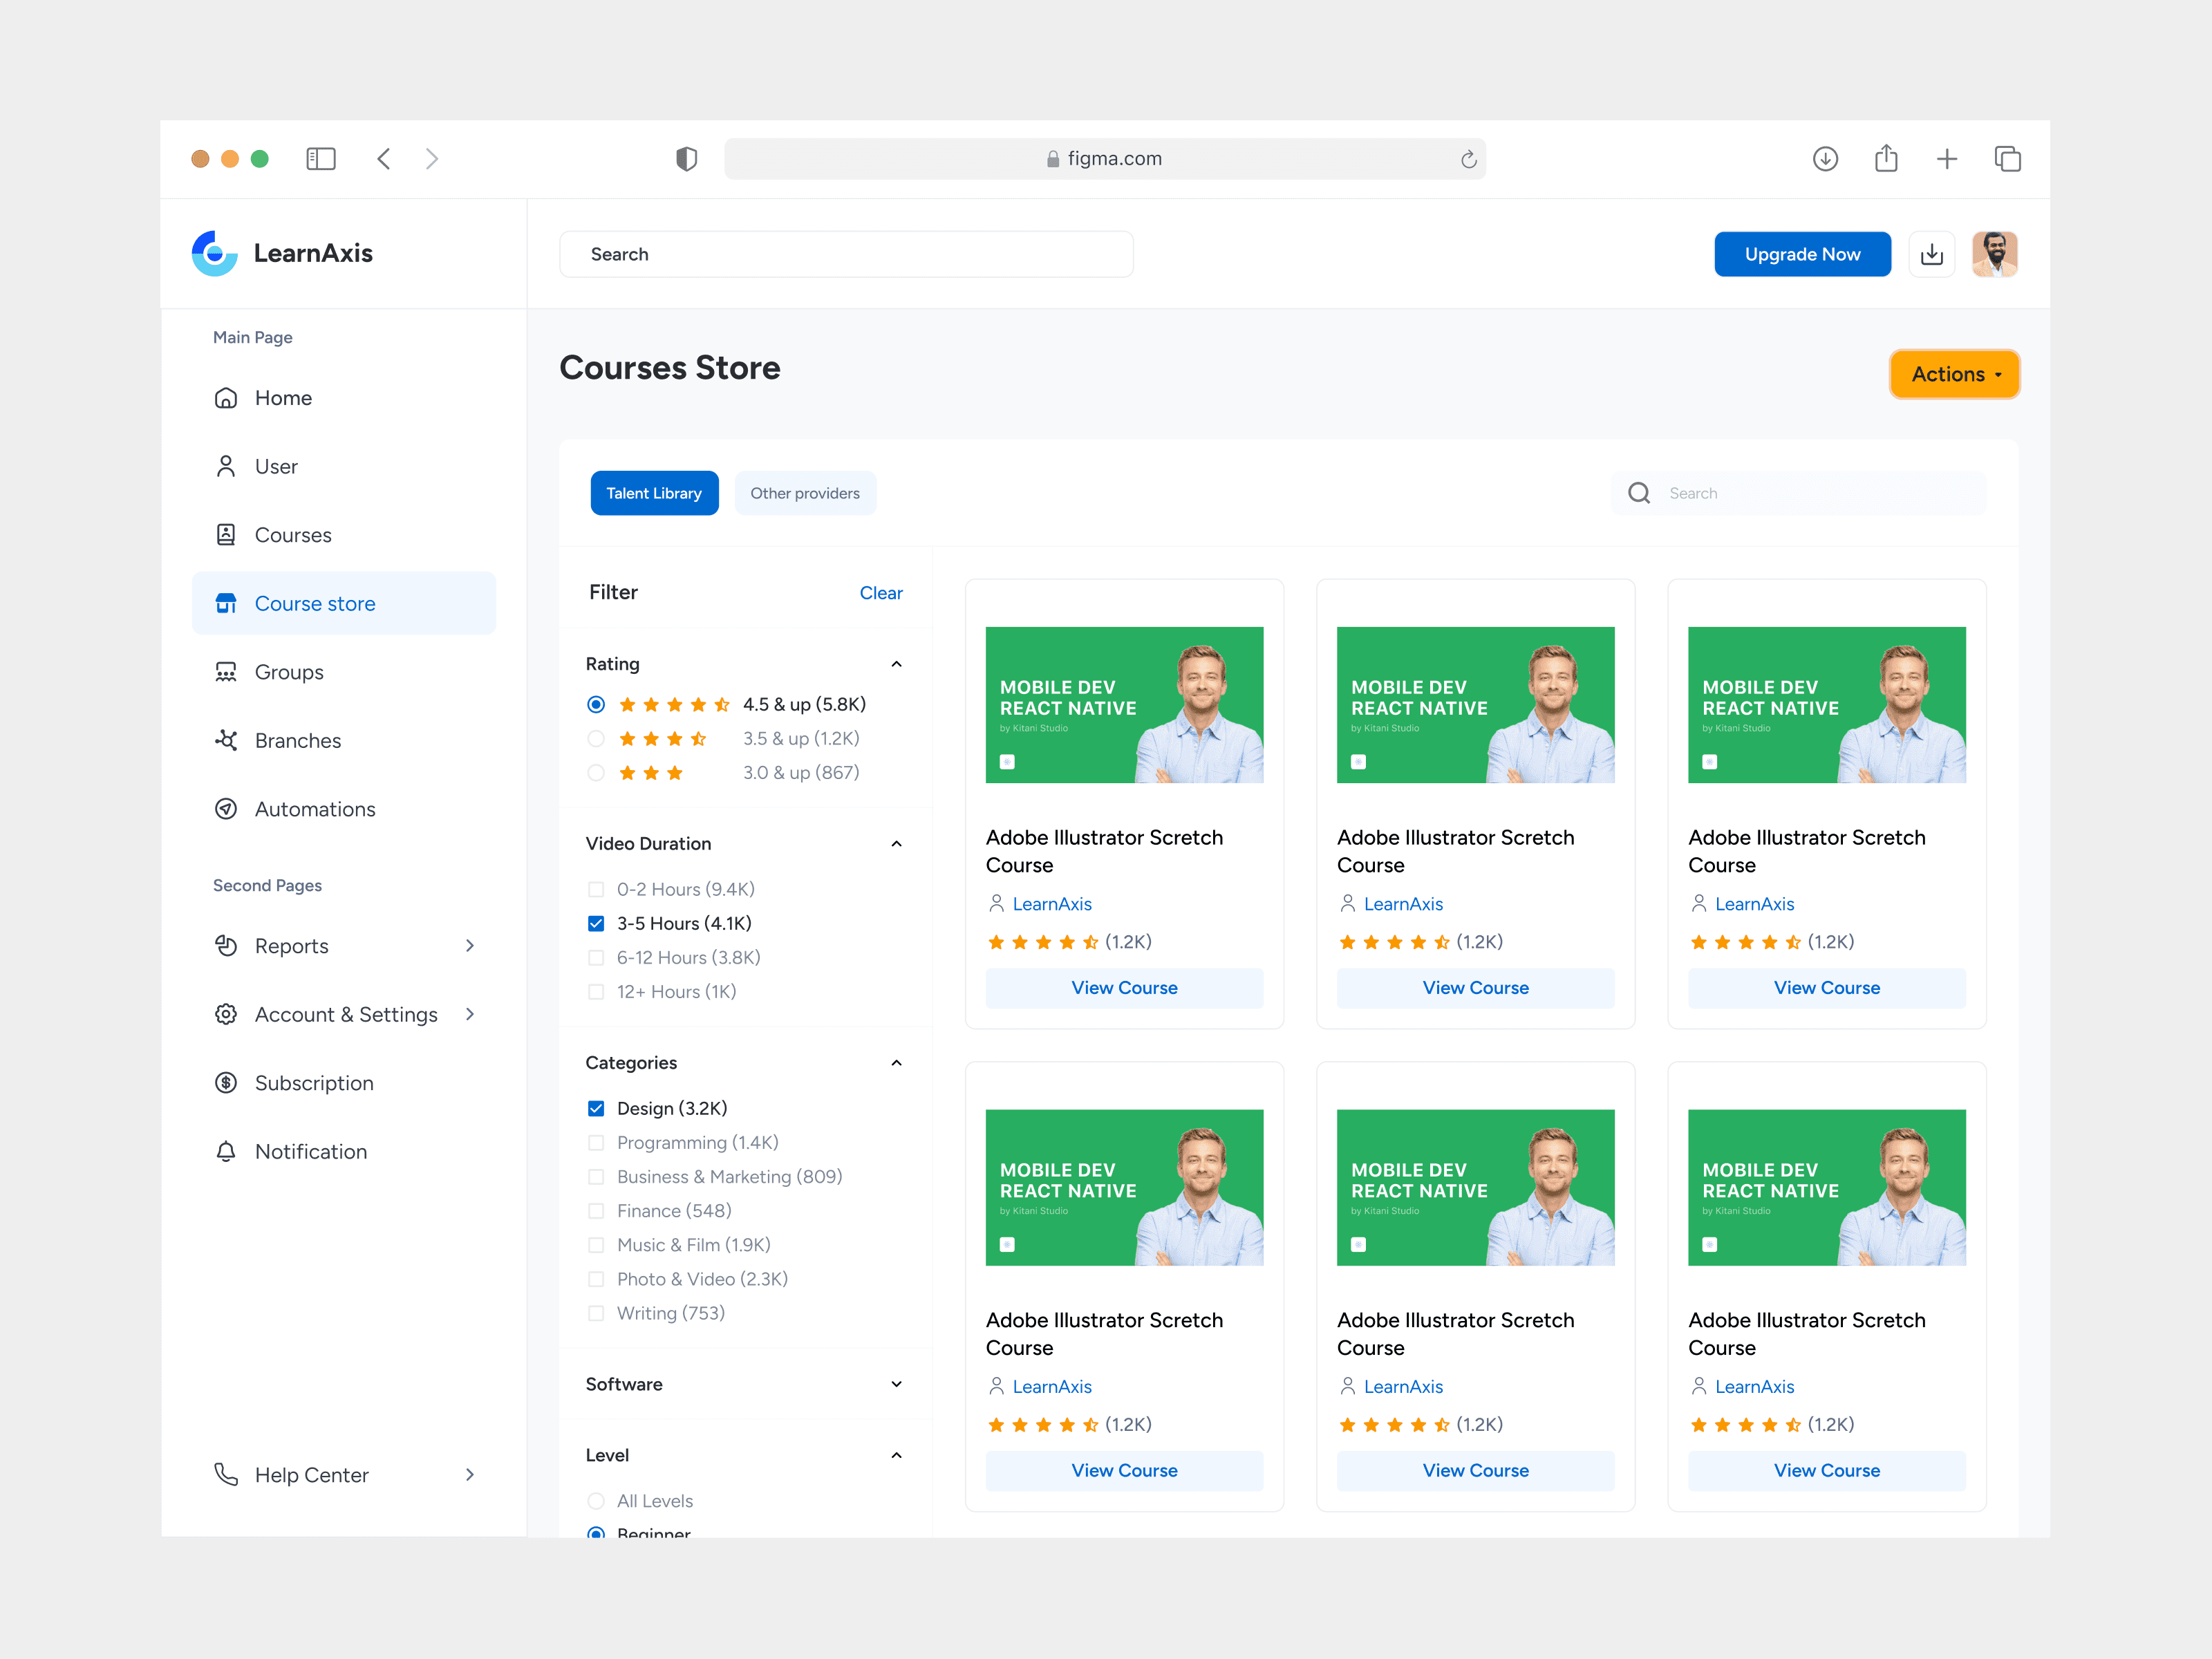This screenshot has height=1659, width=2212.
Task: Click the Home icon in sidebar
Action: 226,398
